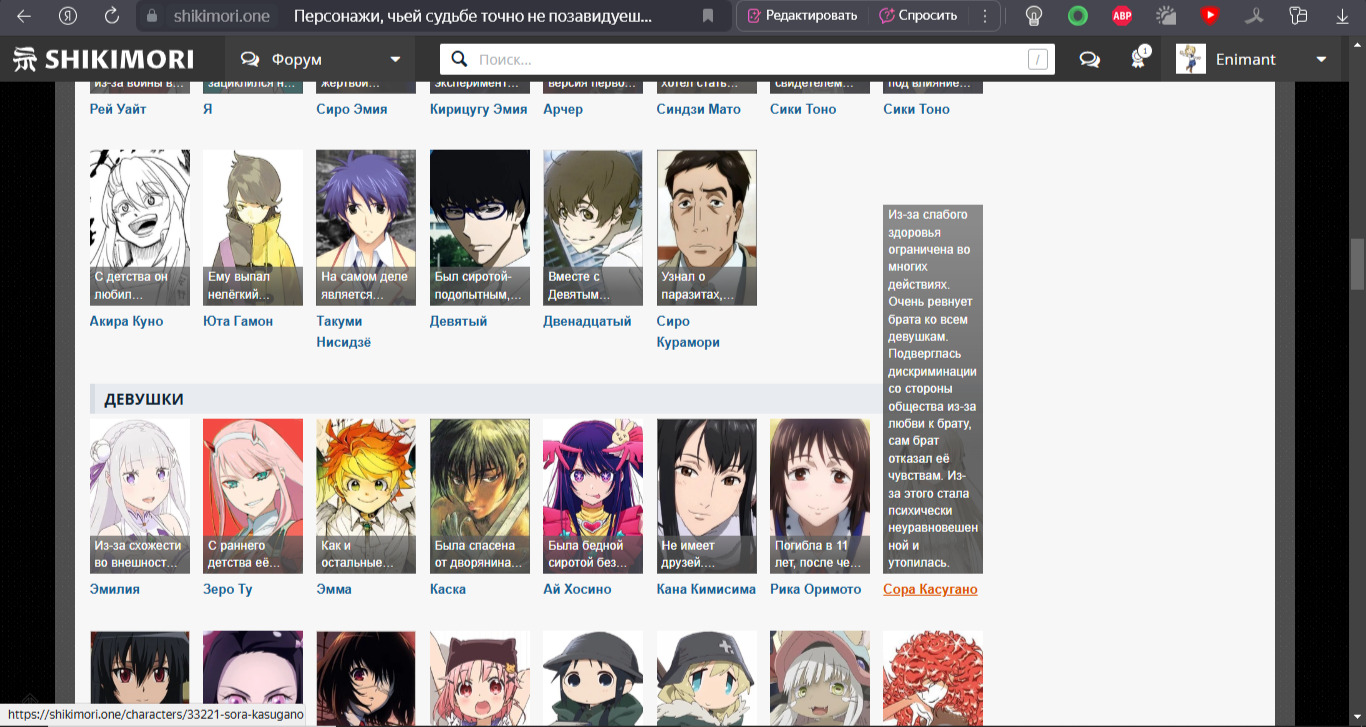Click the YouTube extension icon
Image resolution: width=1366 pixels, height=727 pixels.
click(x=1210, y=16)
